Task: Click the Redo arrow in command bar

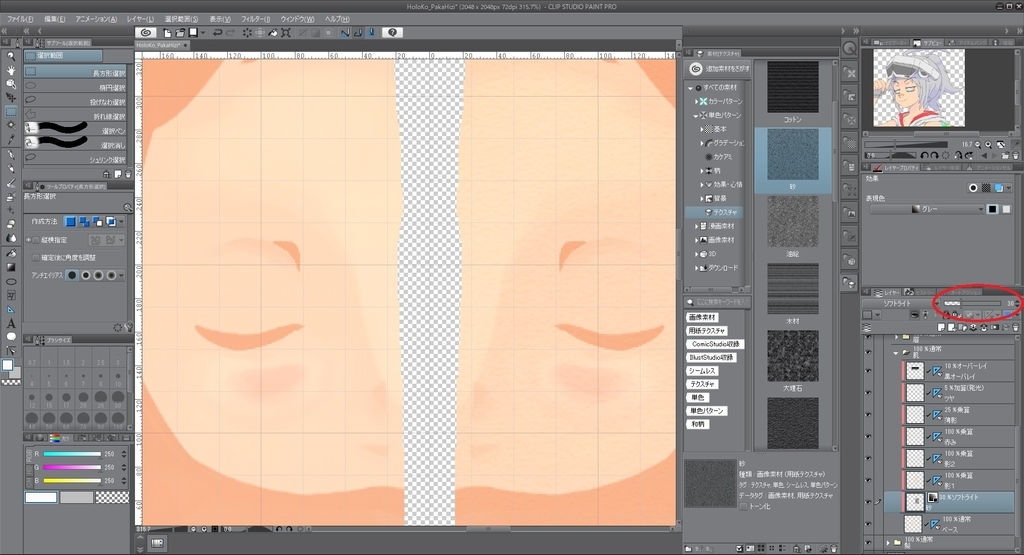Action: [230, 33]
